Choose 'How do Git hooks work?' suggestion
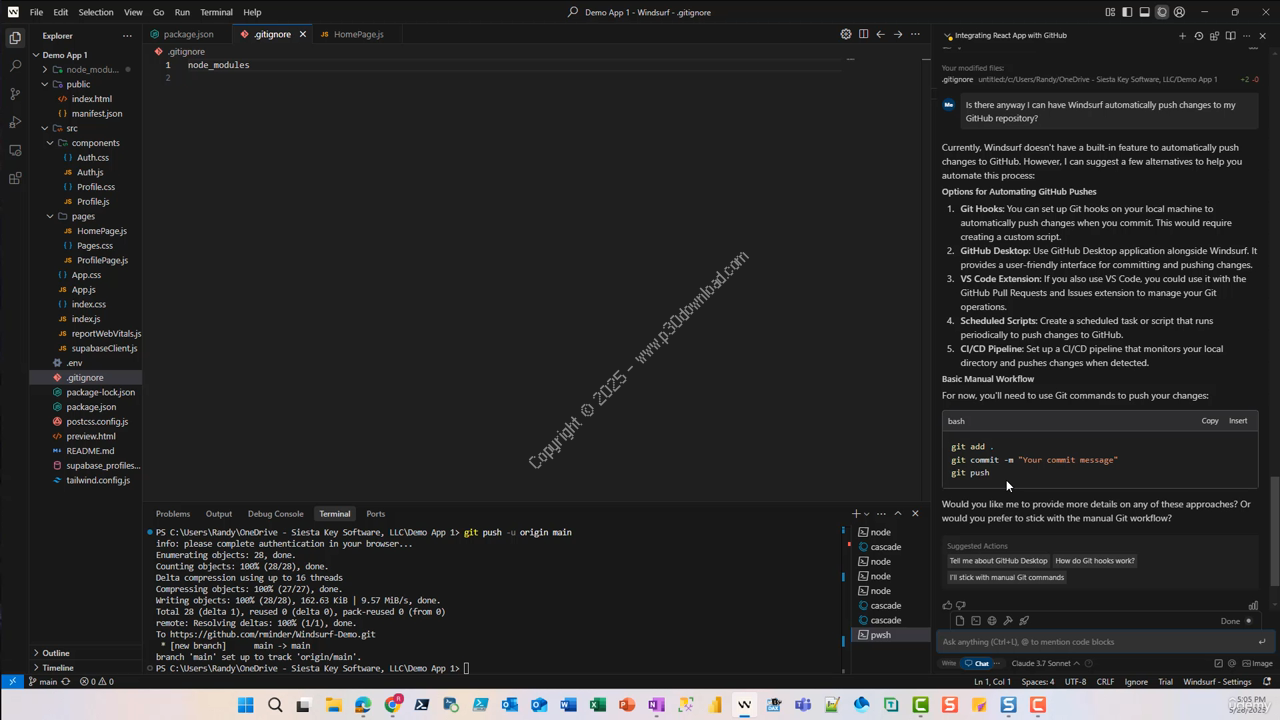The height and width of the screenshot is (720, 1280). [1095, 561]
